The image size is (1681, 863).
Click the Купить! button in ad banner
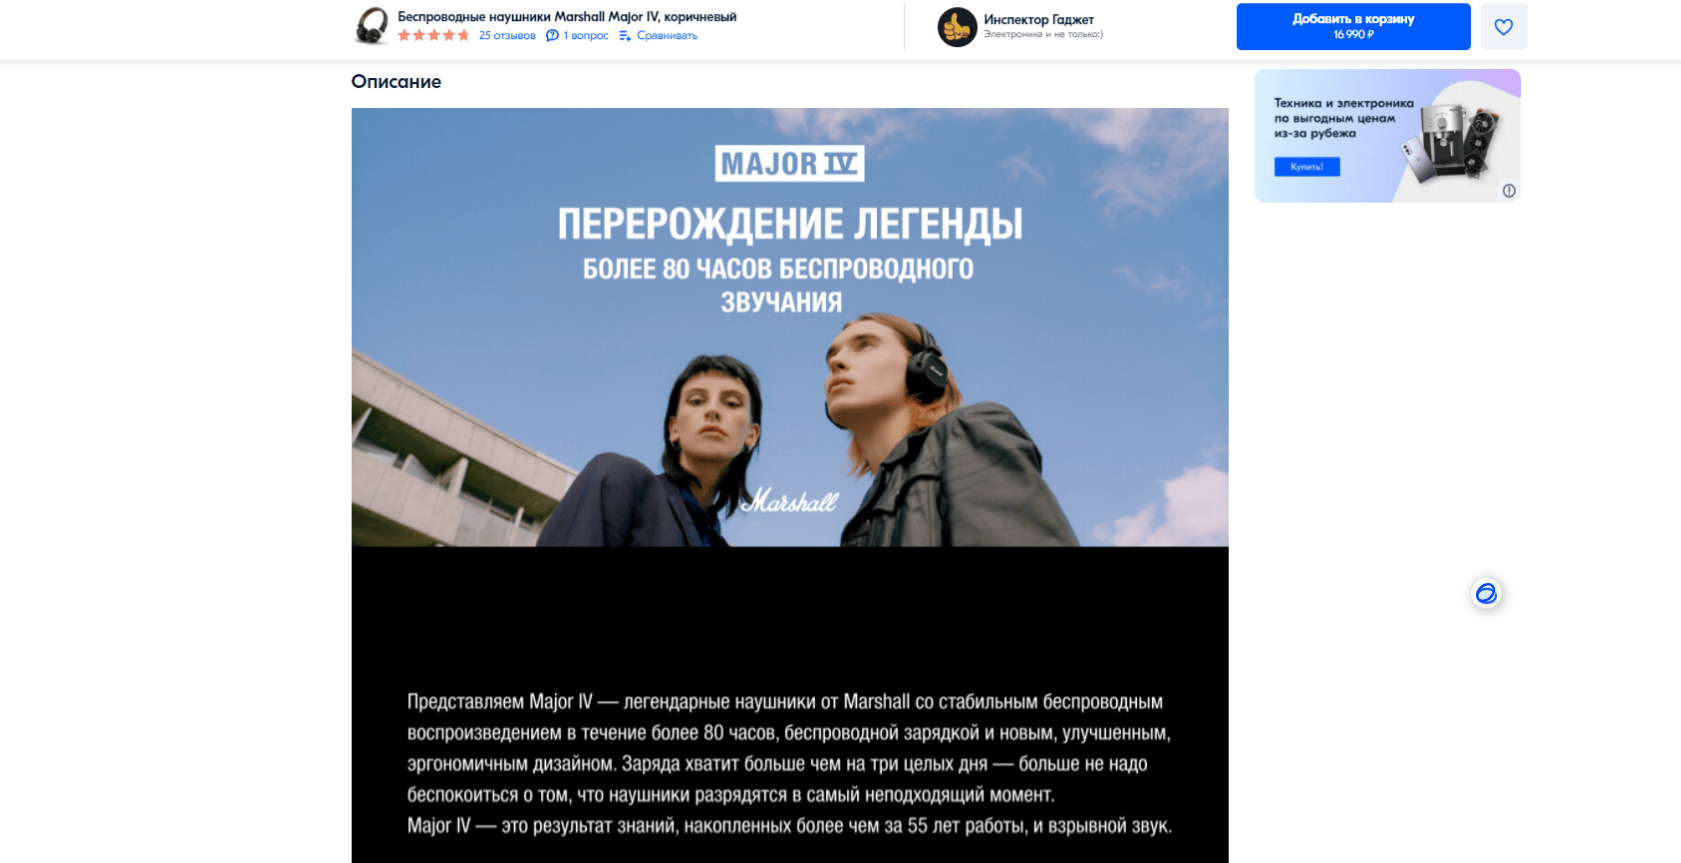pos(1307,167)
